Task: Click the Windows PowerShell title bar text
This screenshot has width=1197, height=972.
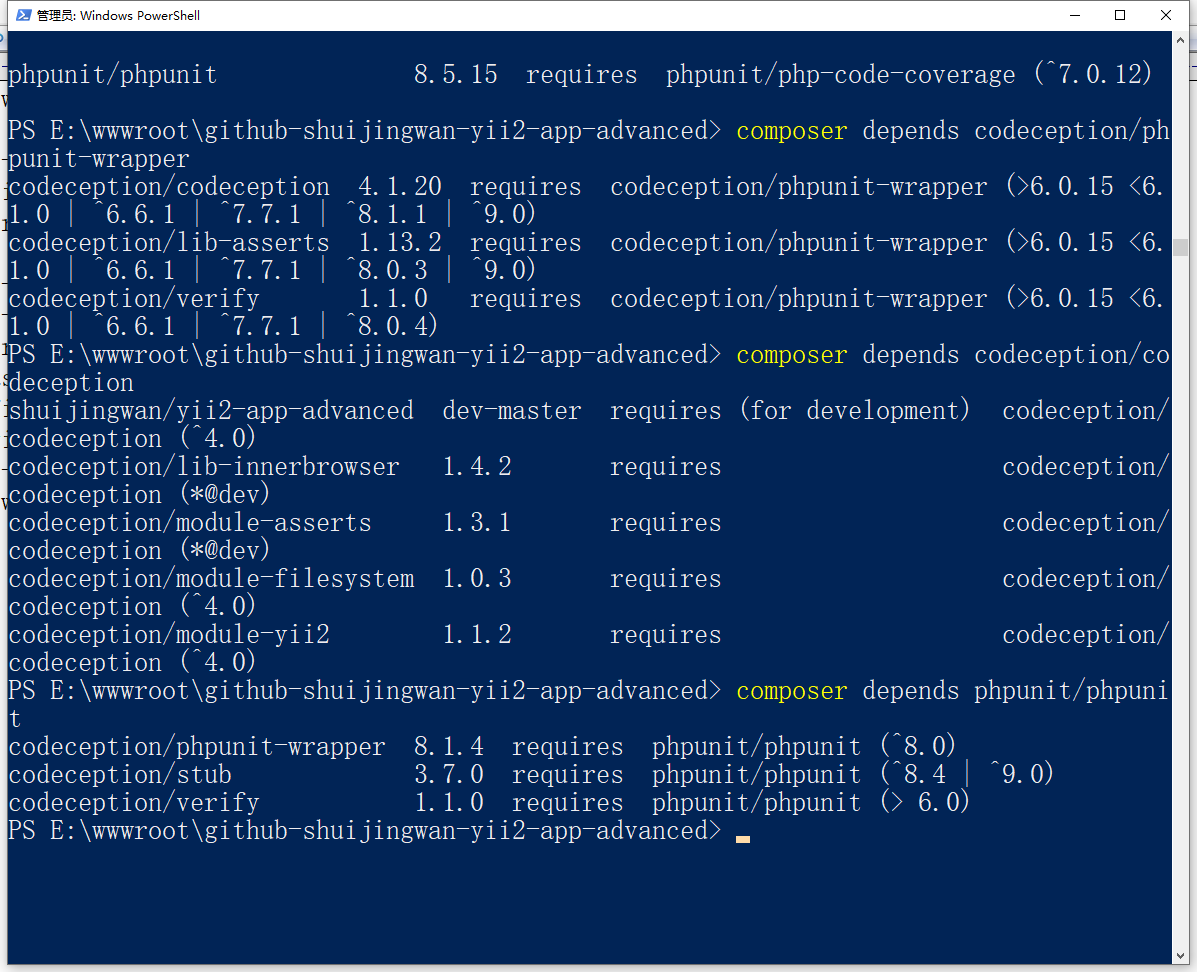Action: click(118, 15)
